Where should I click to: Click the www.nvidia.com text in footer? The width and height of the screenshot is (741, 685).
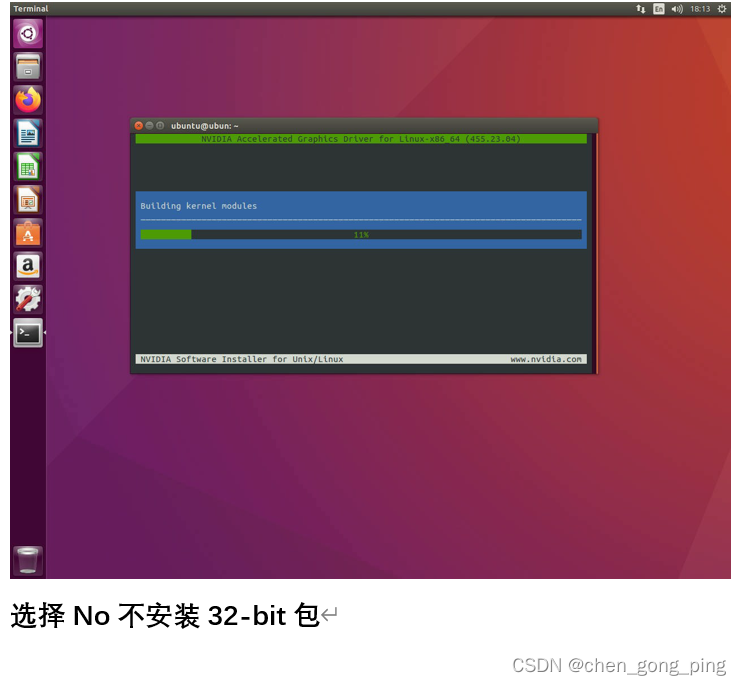pyautogui.click(x=546, y=360)
